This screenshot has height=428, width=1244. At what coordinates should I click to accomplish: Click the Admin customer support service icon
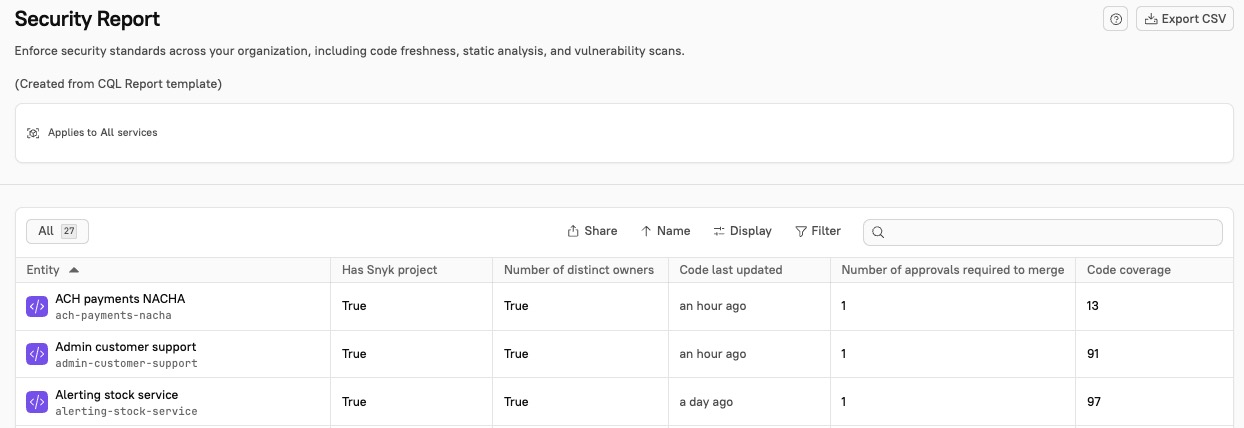coord(37,354)
